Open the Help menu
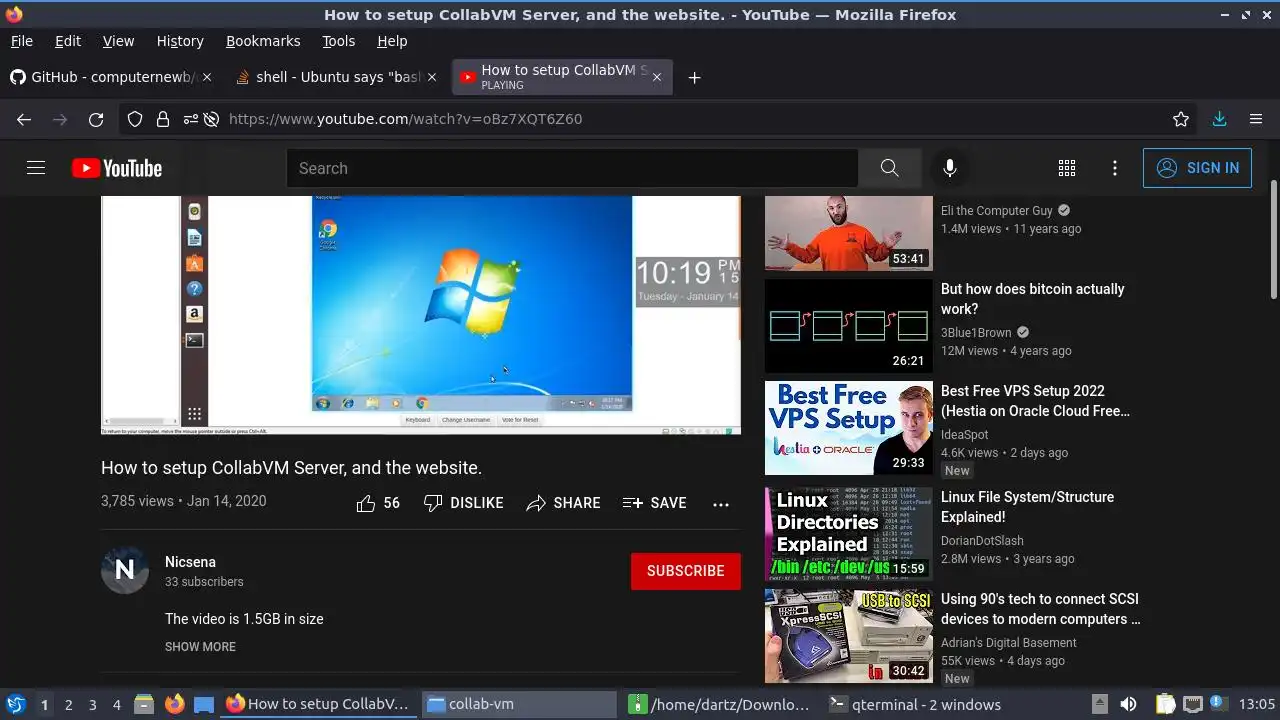 point(392,41)
